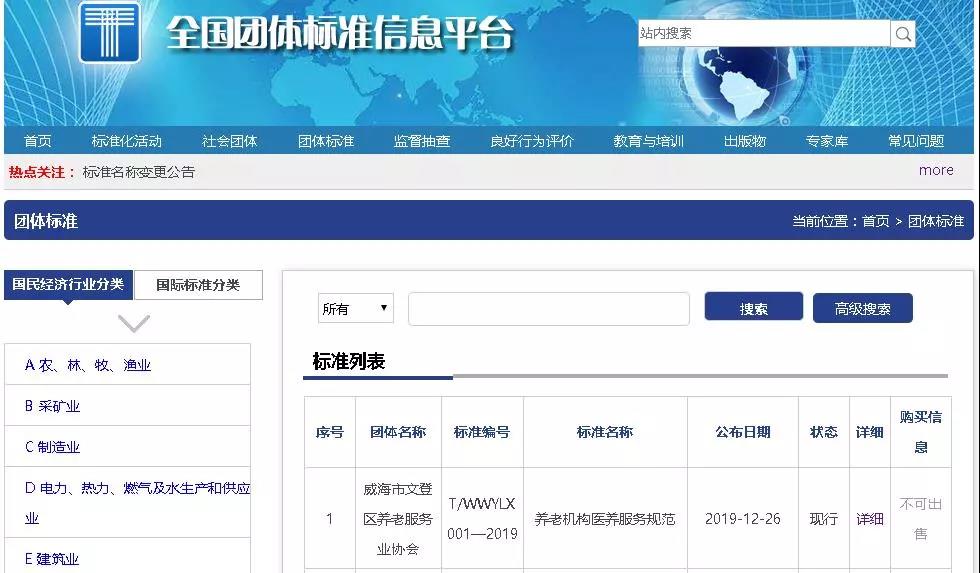Open 教育与培训 navigation item
Image resolution: width=980 pixels, height=573 pixels.
tap(648, 141)
